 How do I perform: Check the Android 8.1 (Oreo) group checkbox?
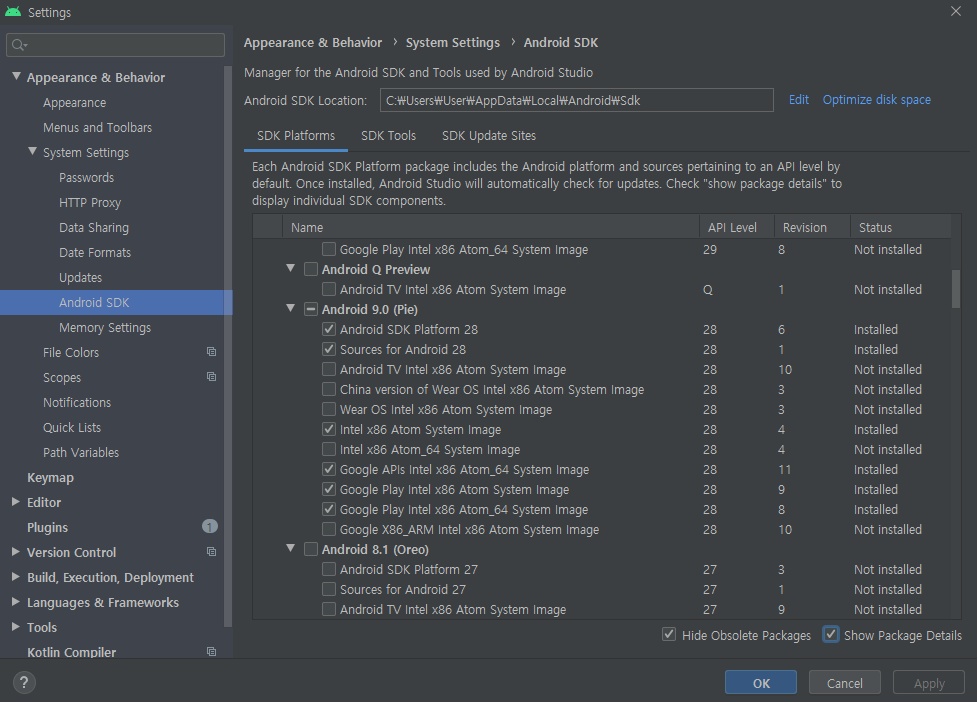coord(311,549)
